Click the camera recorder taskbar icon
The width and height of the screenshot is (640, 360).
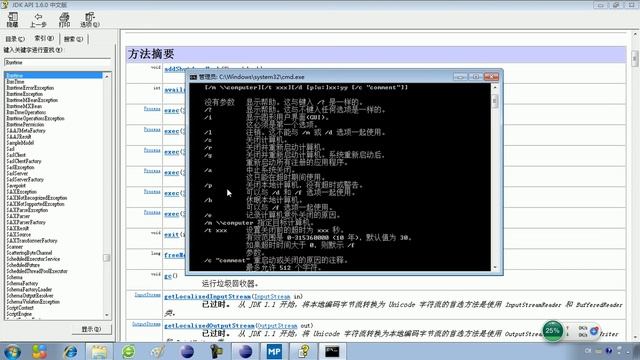coord(216,351)
